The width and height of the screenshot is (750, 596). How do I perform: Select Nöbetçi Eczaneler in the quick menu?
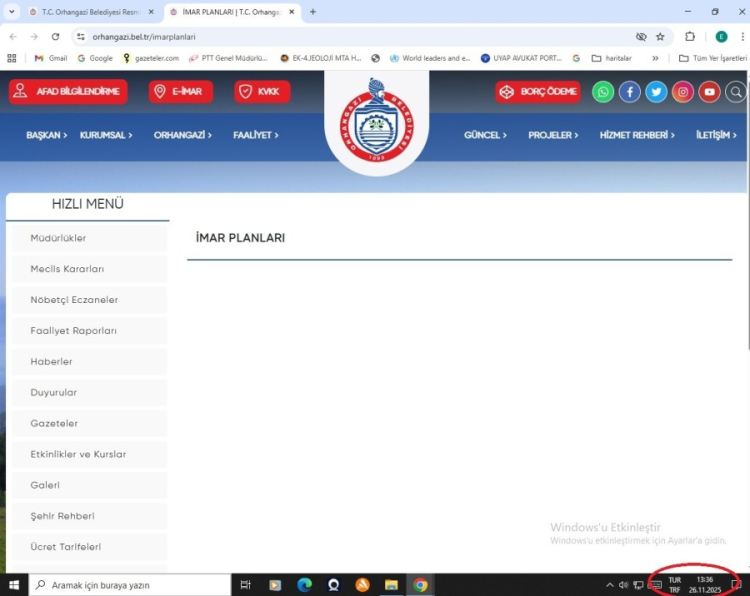74,300
